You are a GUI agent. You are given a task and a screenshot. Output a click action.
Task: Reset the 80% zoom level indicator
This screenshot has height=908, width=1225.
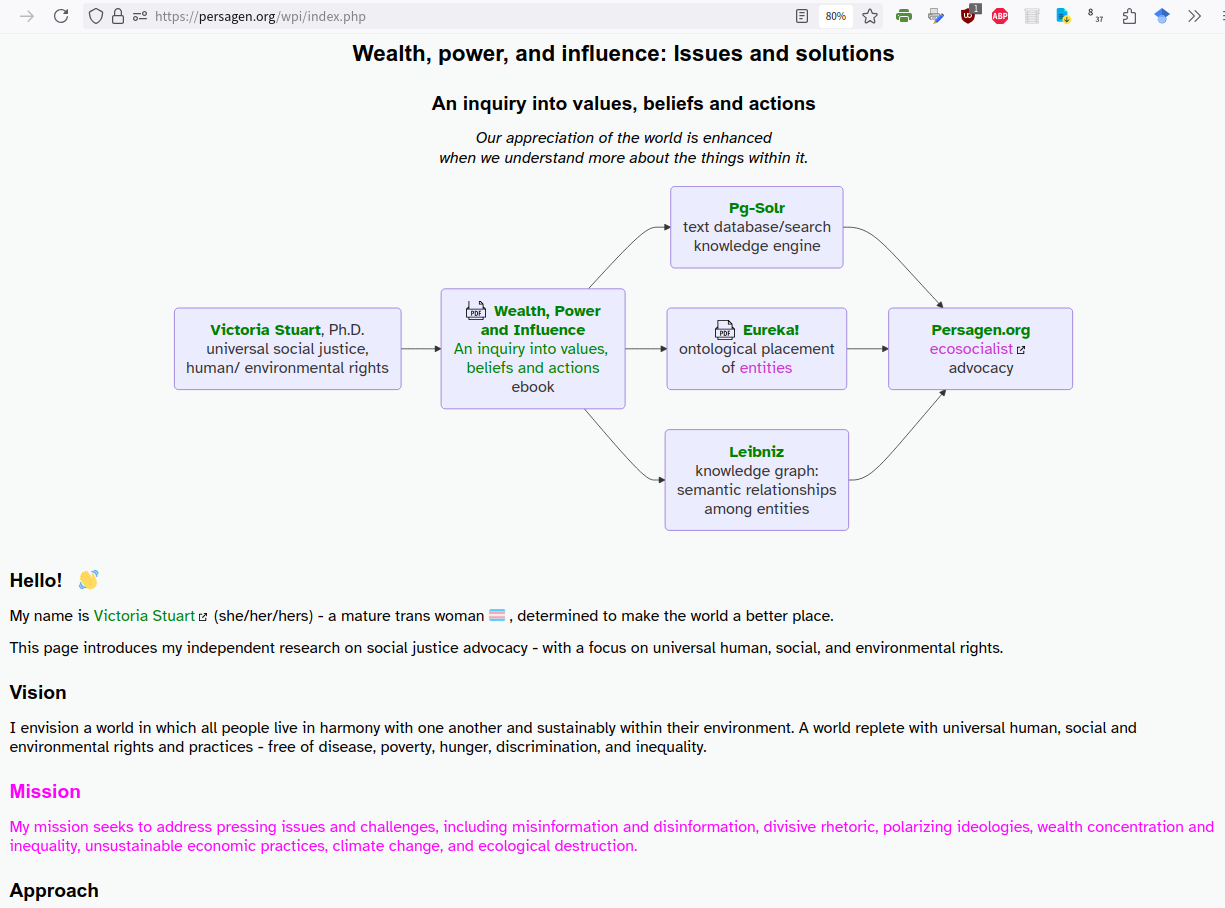point(835,16)
